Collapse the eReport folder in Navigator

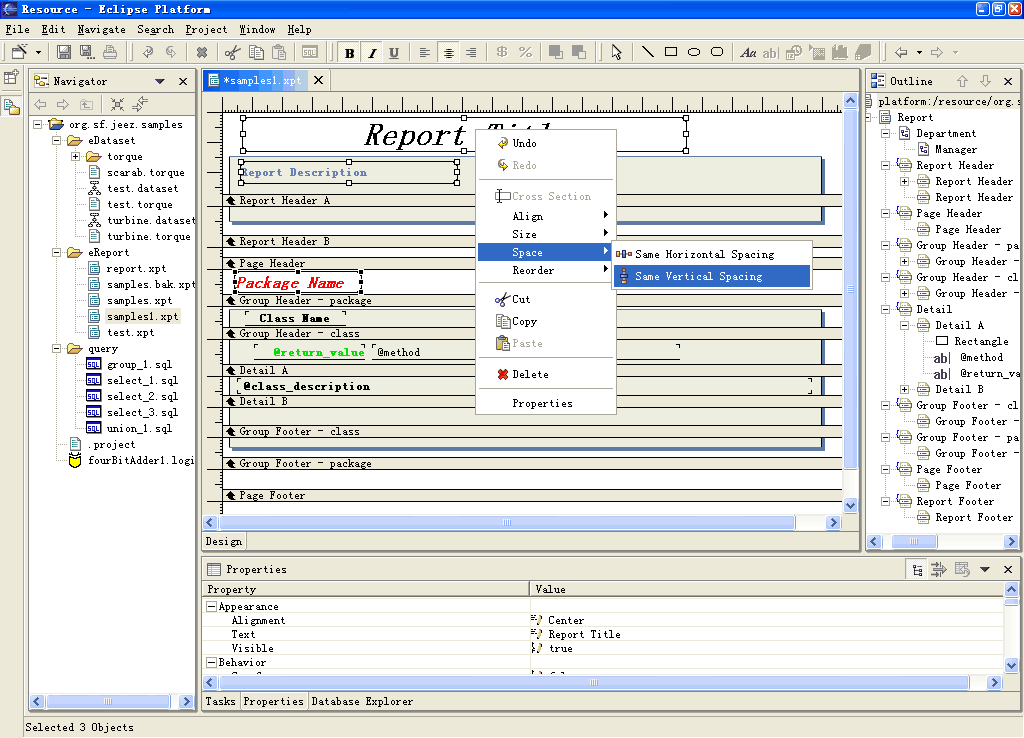(x=57, y=253)
